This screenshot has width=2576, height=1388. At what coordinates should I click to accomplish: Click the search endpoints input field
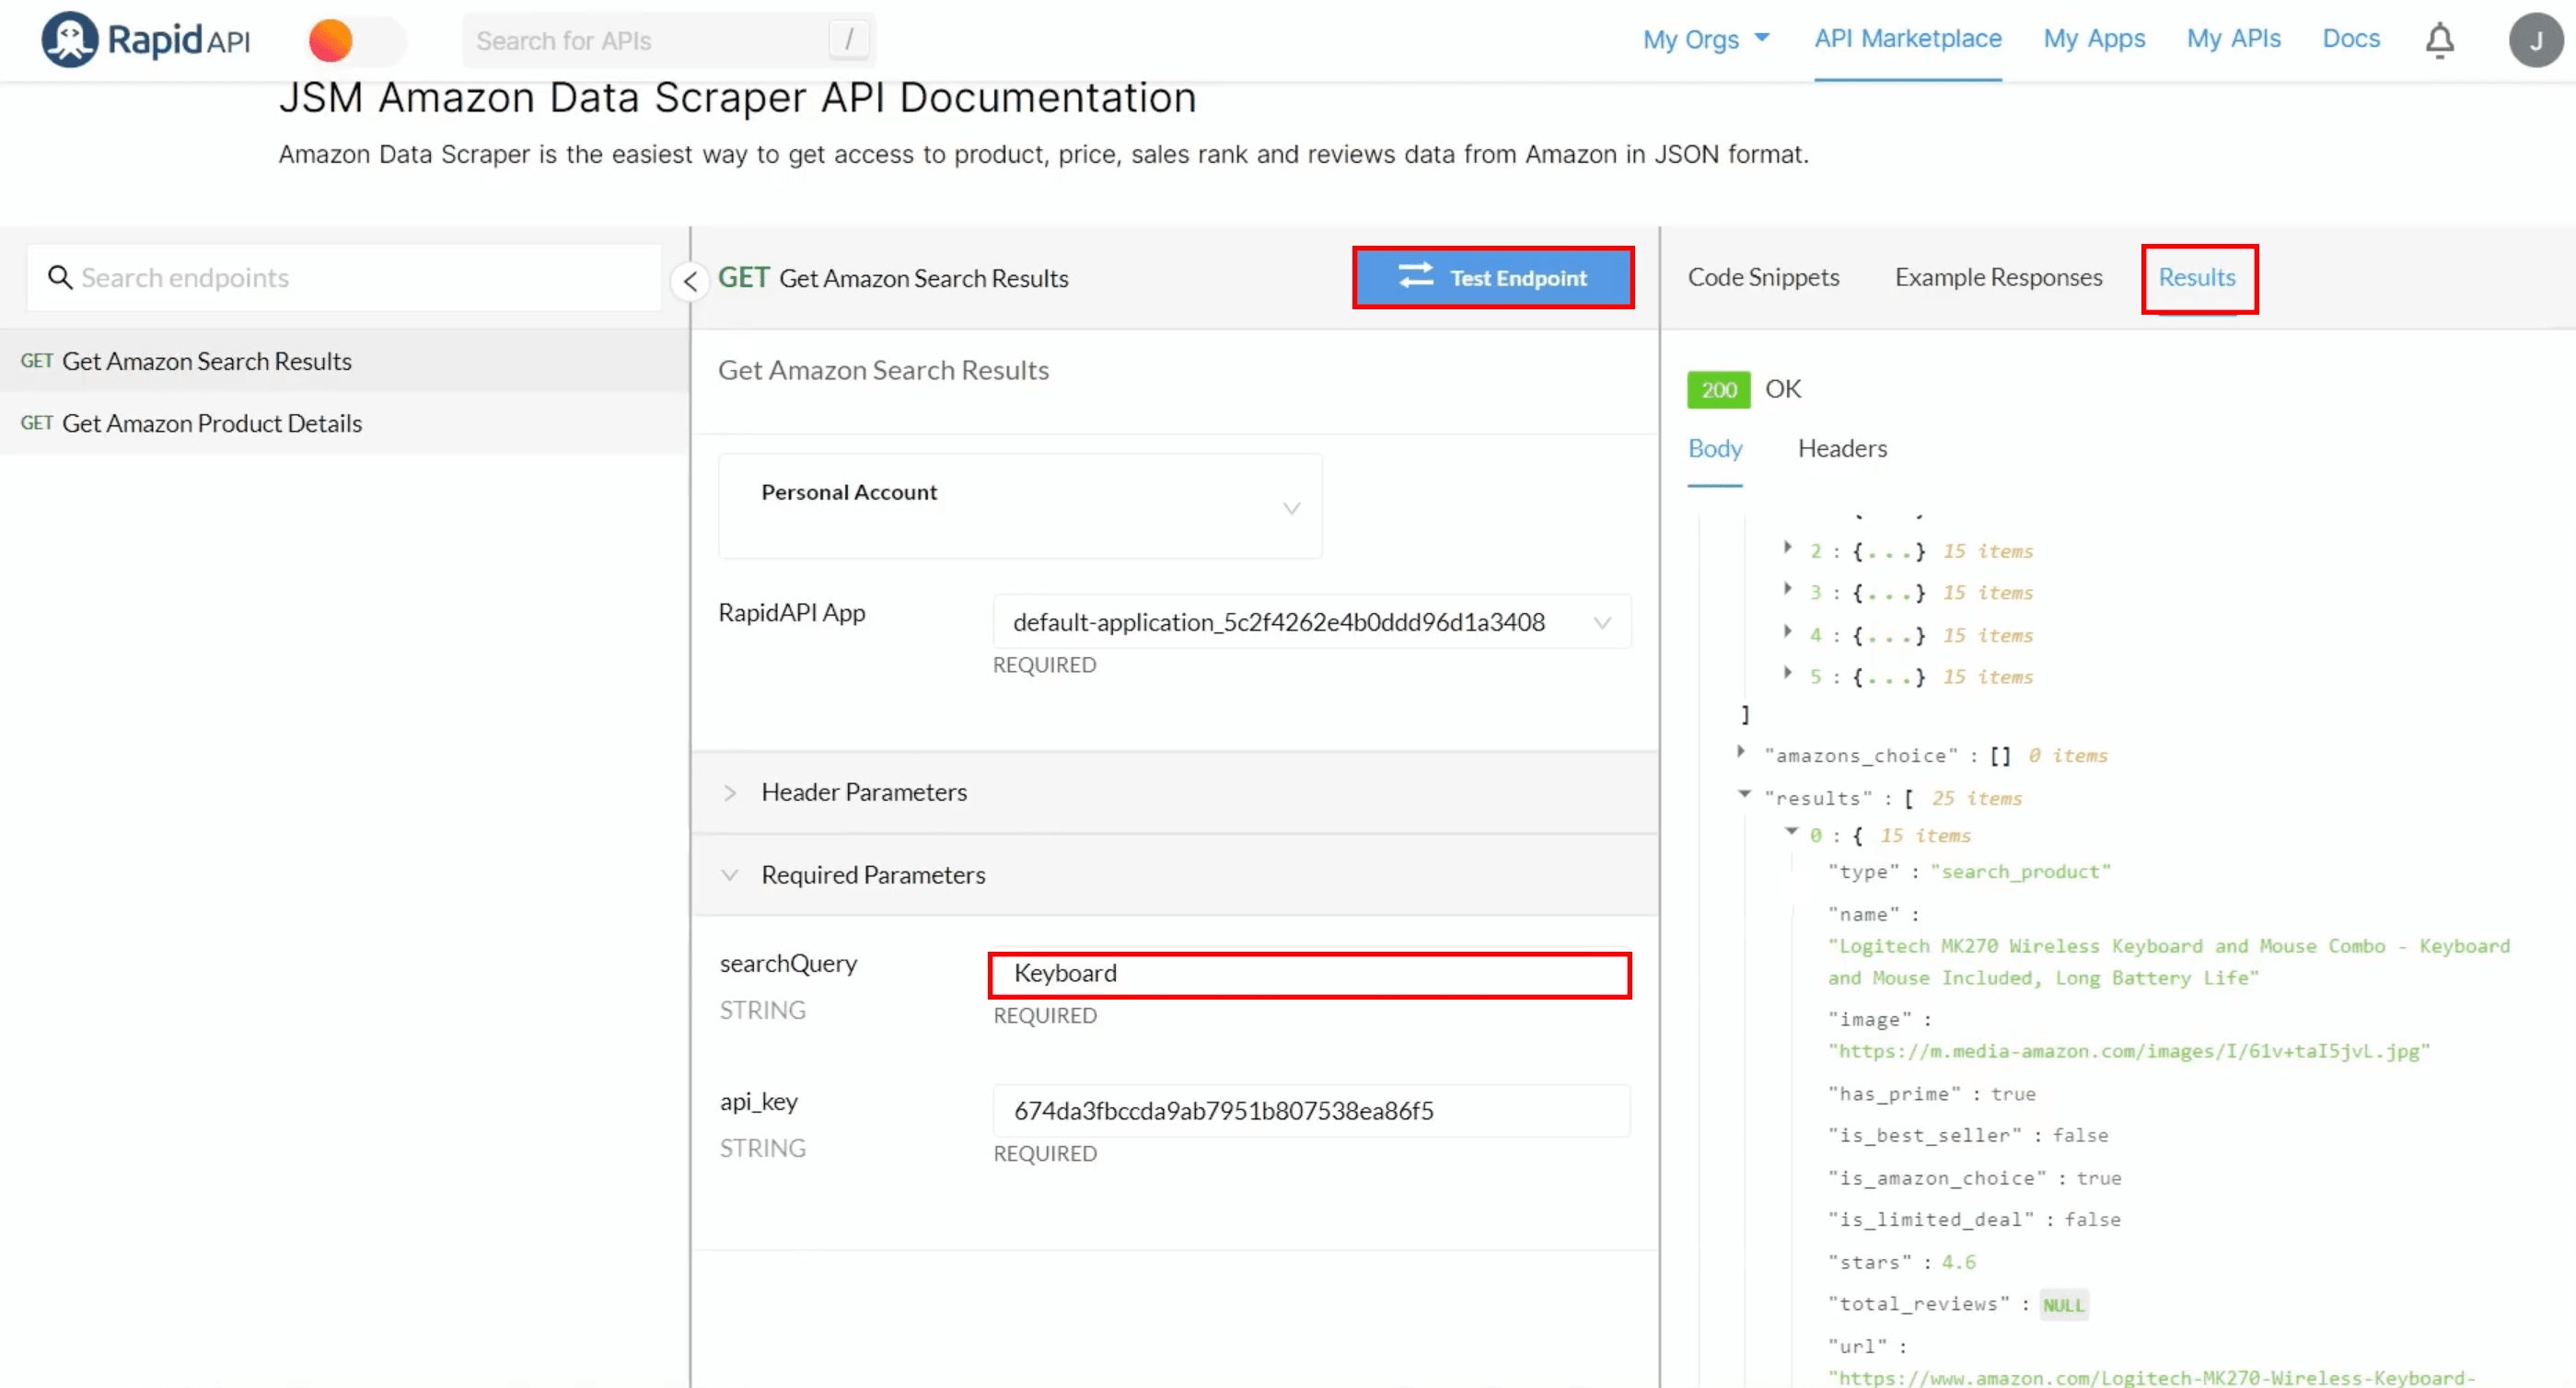(342, 277)
